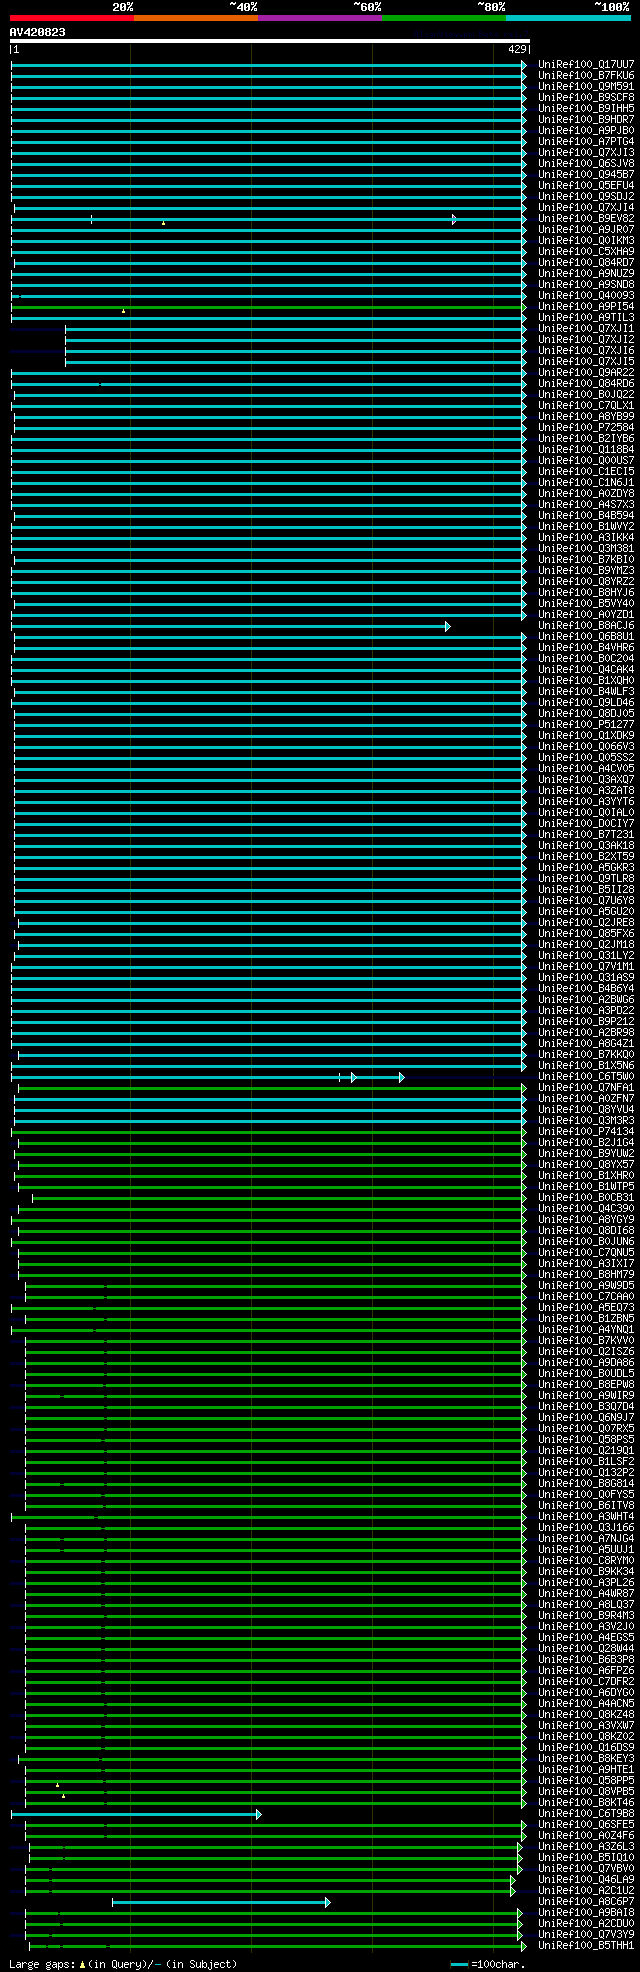Open hit UniRef100_Q6B8U1

(x=586, y=637)
